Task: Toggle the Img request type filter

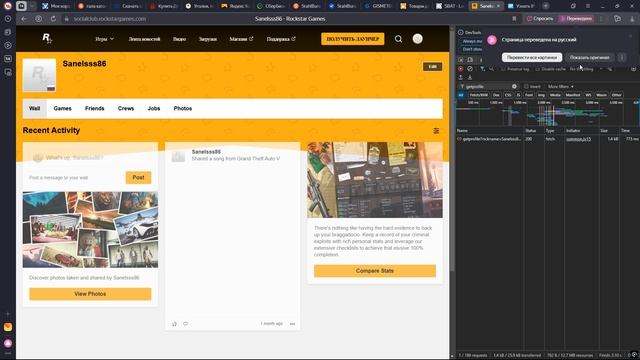Action: click(541, 95)
